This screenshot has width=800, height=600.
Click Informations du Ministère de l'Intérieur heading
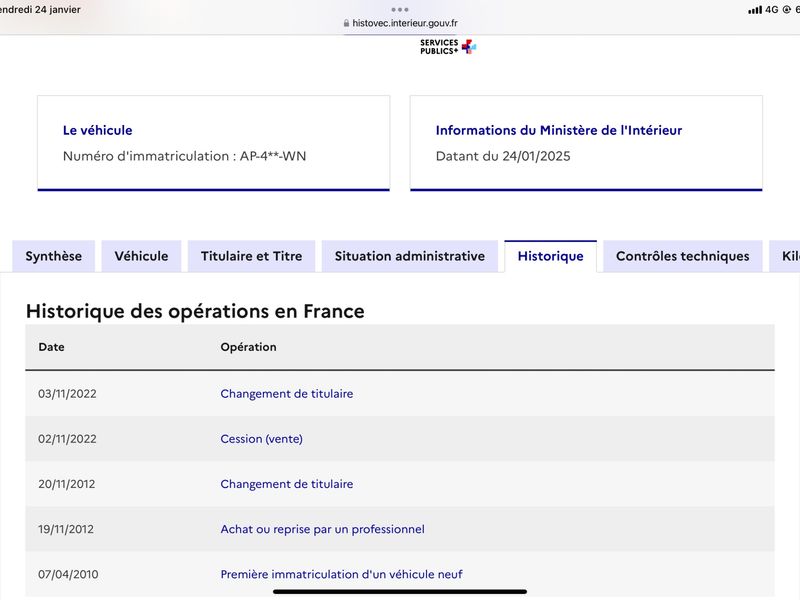pyautogui.click(x=559, y=130)
